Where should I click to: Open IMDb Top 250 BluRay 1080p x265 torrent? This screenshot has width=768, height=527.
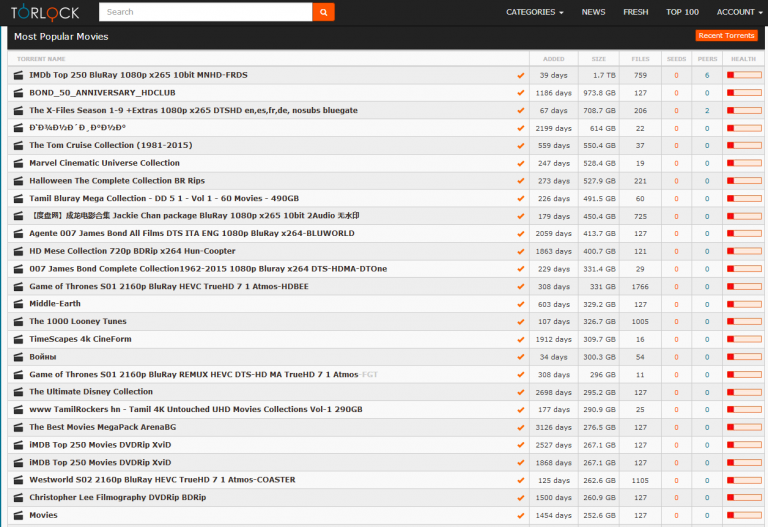click(x=138, y=75)
